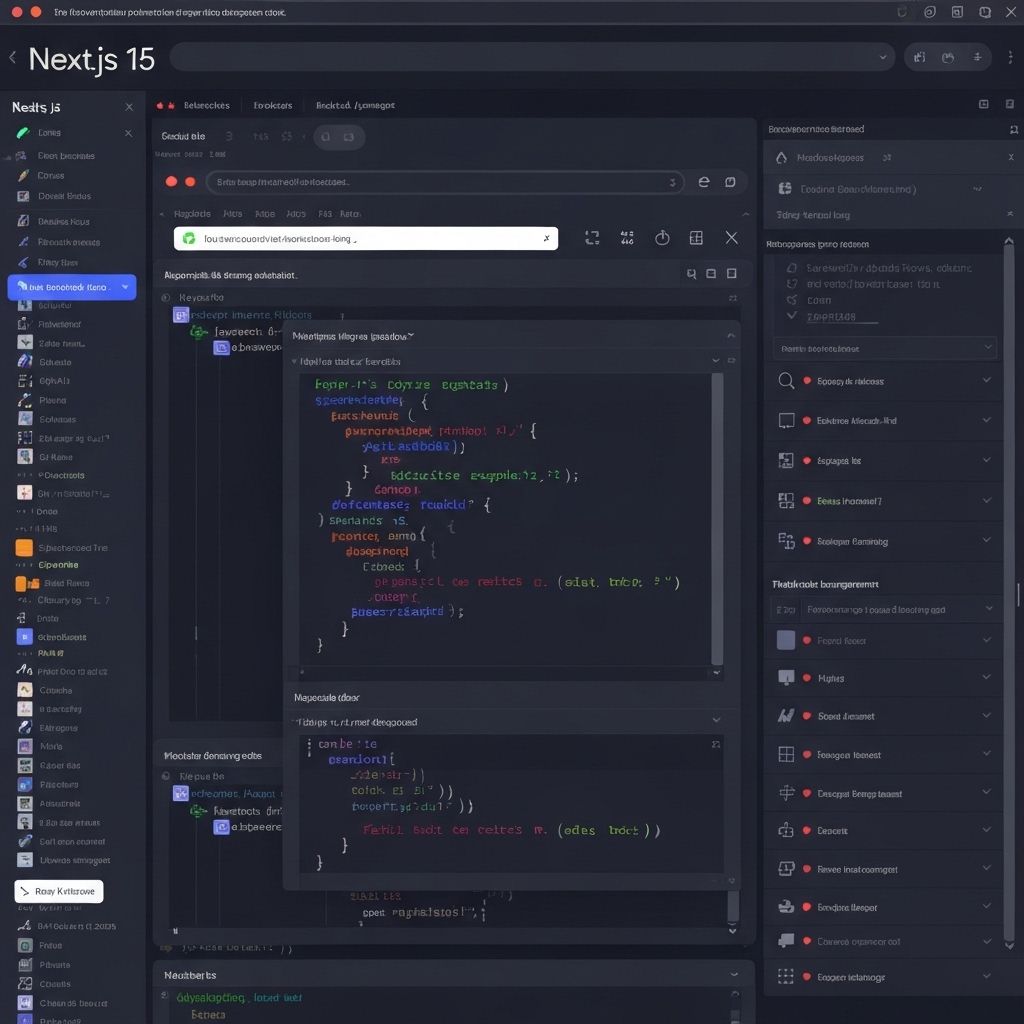1024x1024 pixels.
Task: Click the white 'Roay Kvtisrowe' button in the sidebar
Action: (59, 891)
